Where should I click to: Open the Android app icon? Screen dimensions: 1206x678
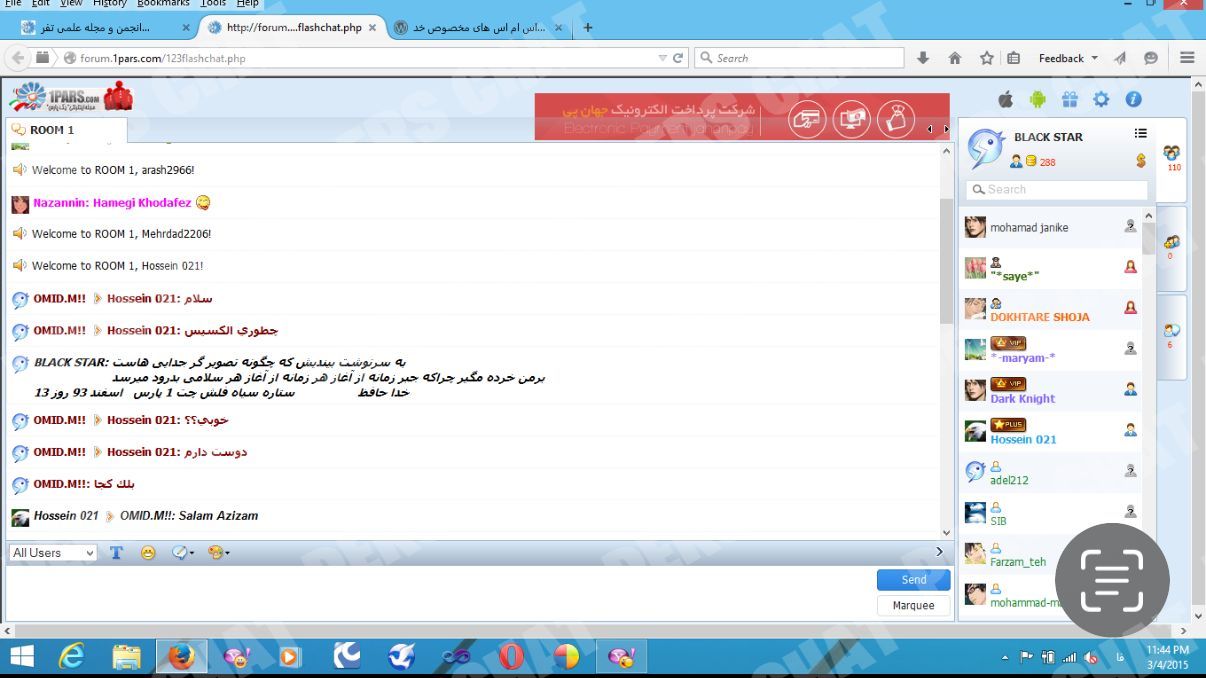1038,99
